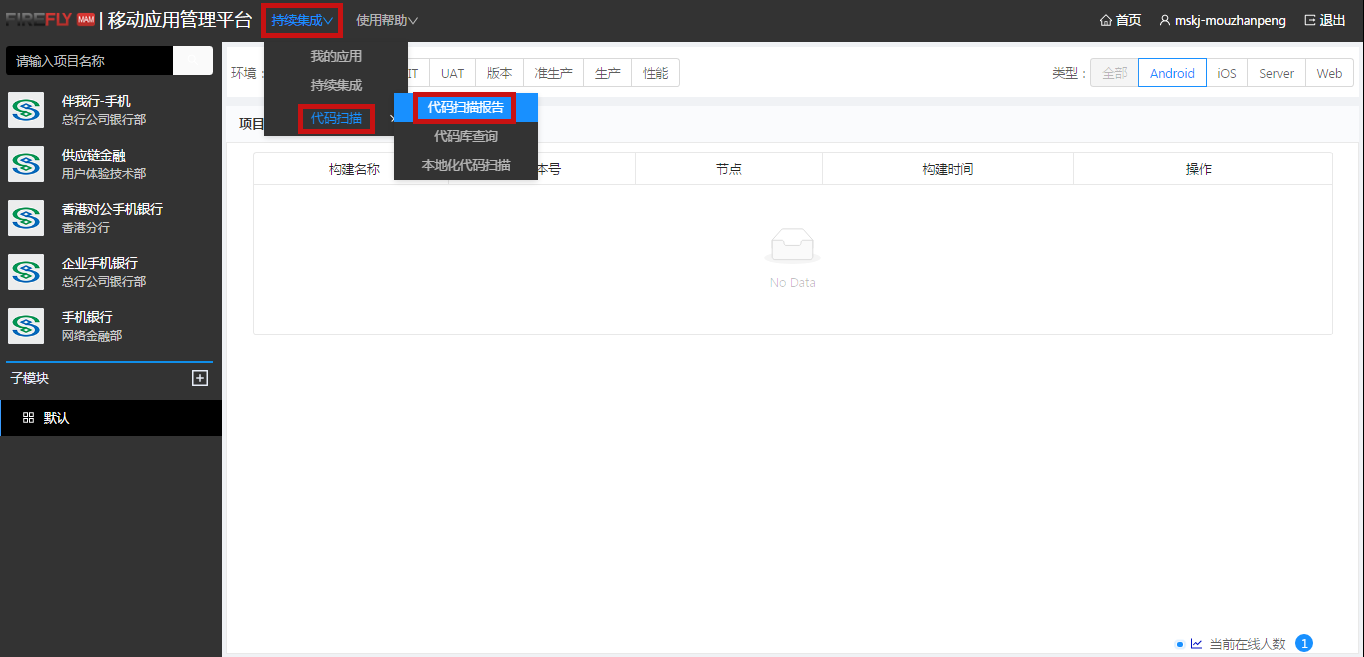Click the search button beside the project field

(x=193, y=60)
